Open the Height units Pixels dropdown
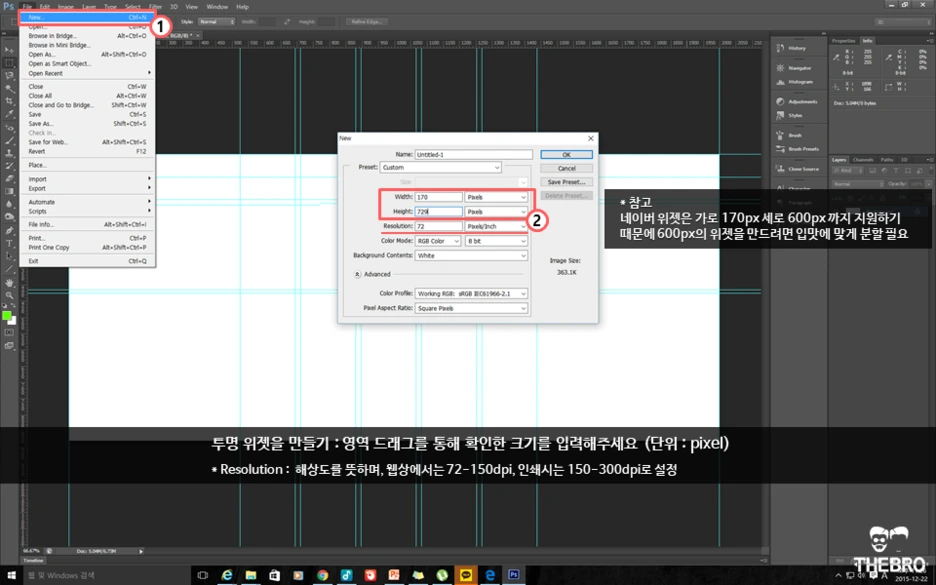The height and width of the screenshot is (585, 936). pos(497,213)
